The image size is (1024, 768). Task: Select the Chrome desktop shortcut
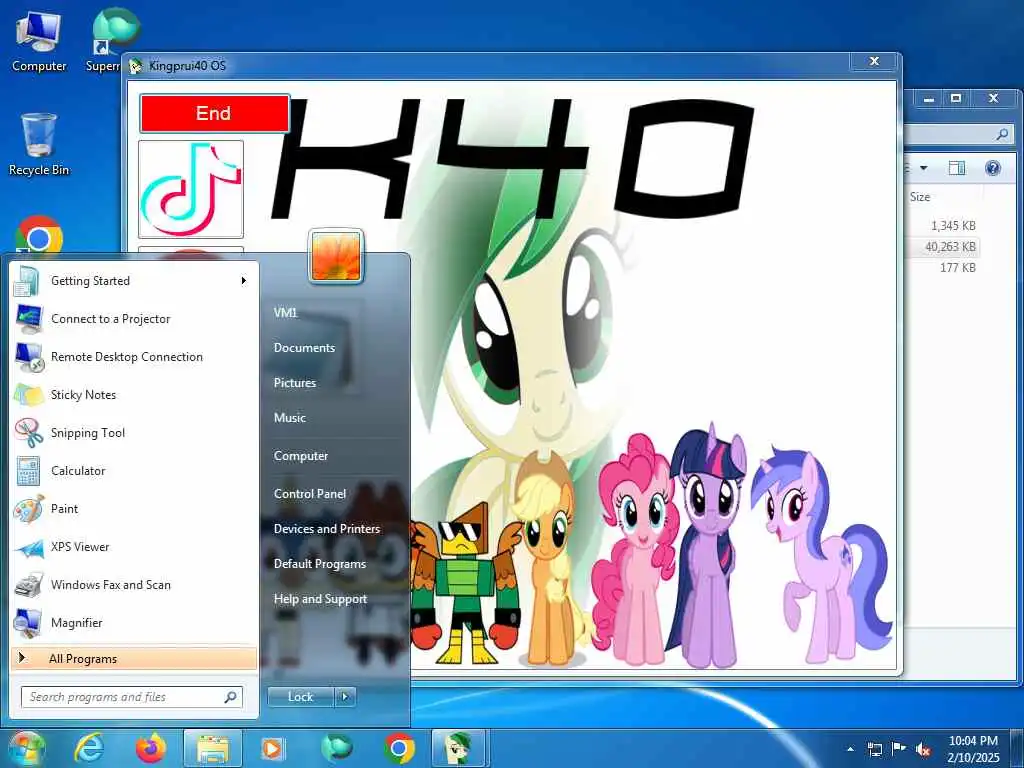click(x=39, y=236)
